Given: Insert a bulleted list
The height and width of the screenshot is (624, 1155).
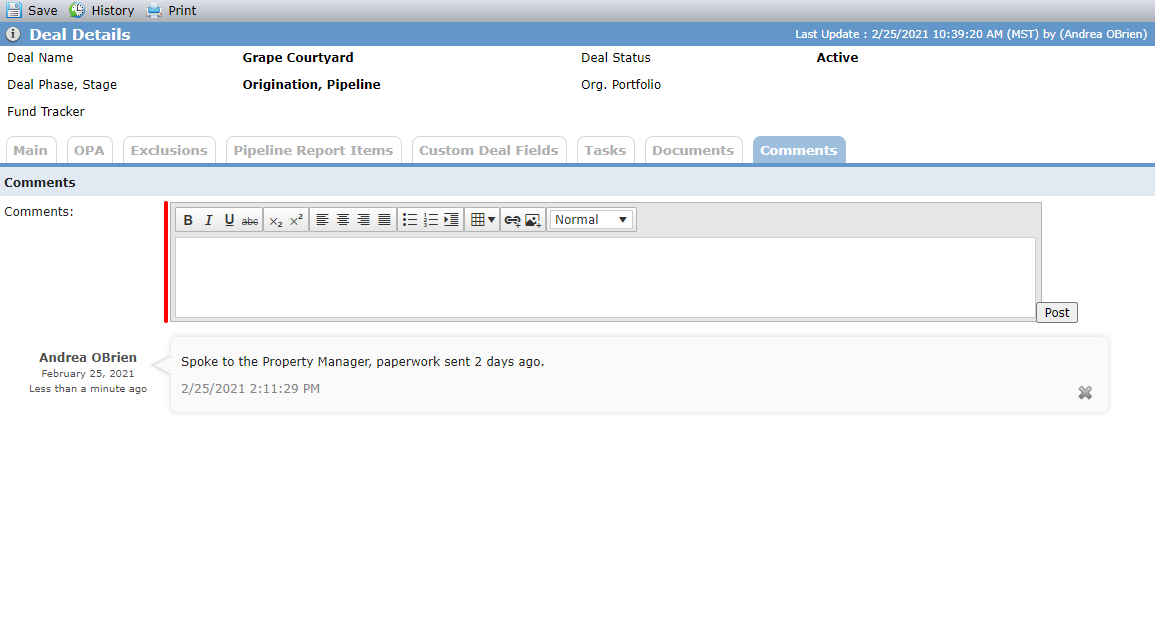Looking at the screenshot, I should coord(410,220).
